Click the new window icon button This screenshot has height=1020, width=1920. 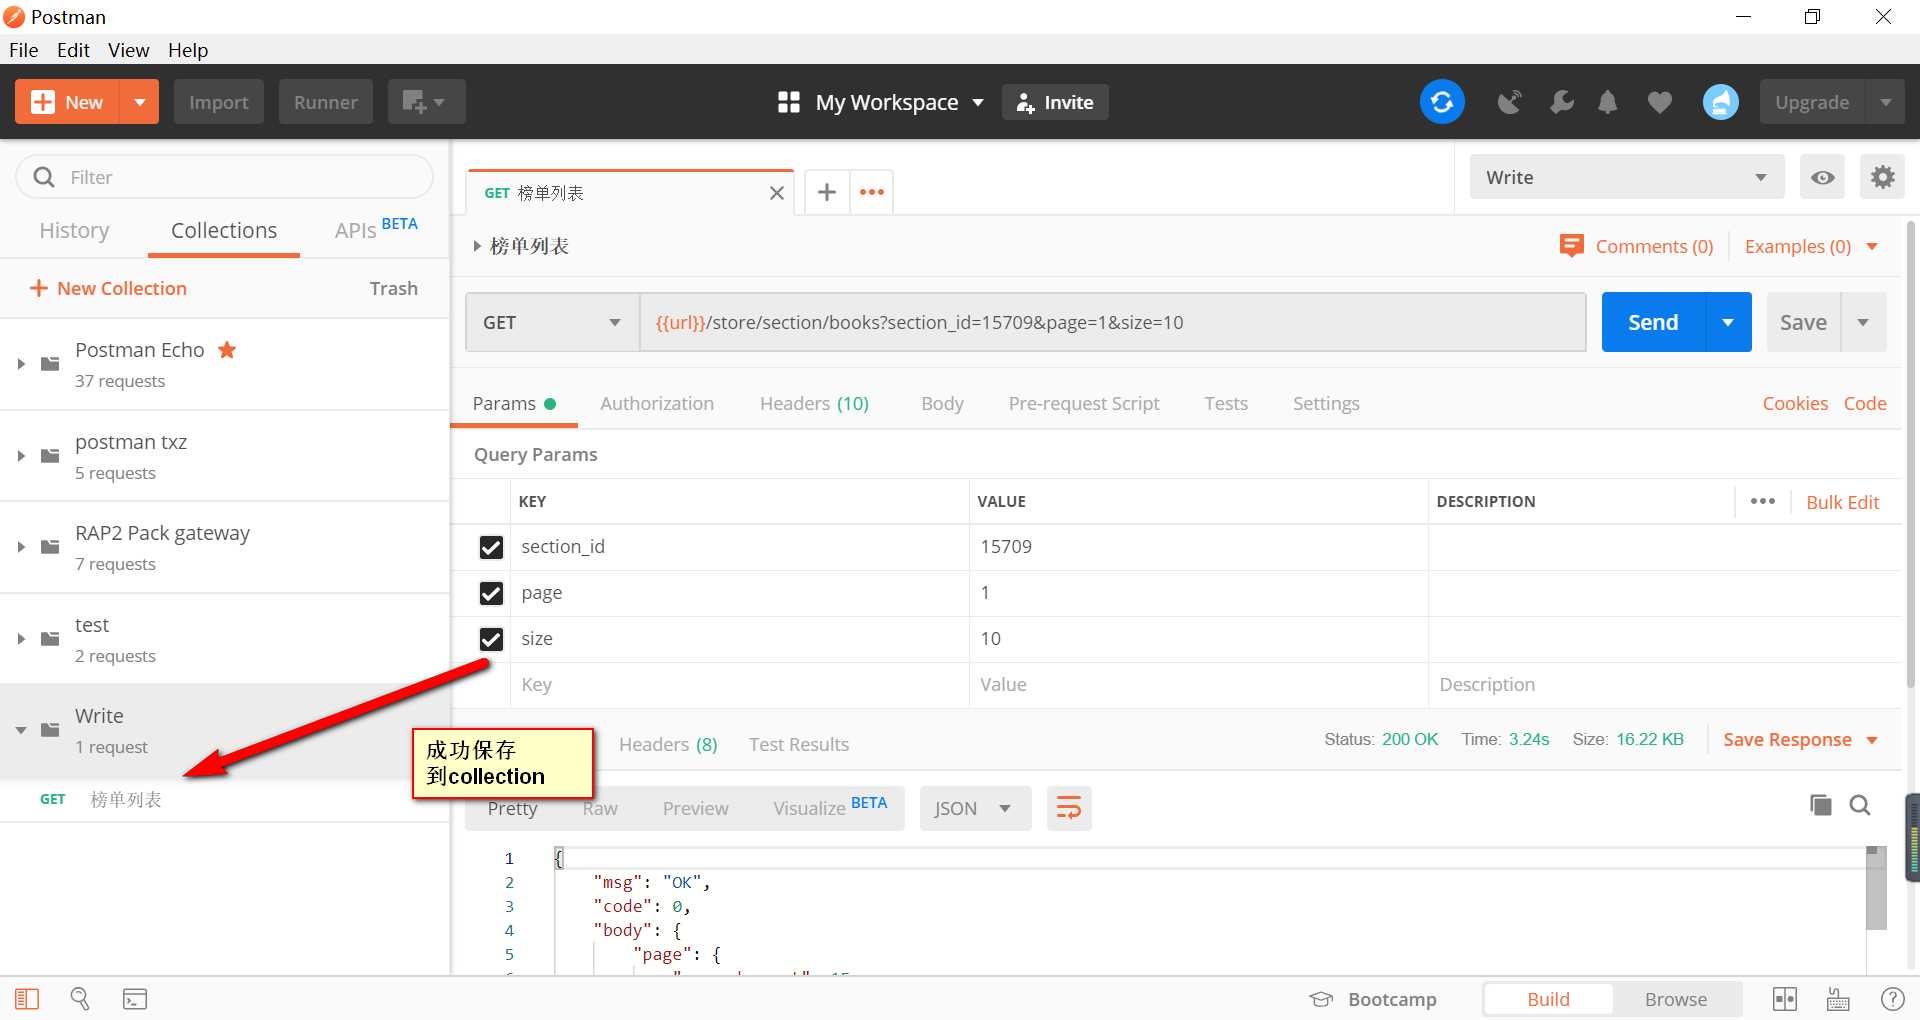(x=426, y=102)
